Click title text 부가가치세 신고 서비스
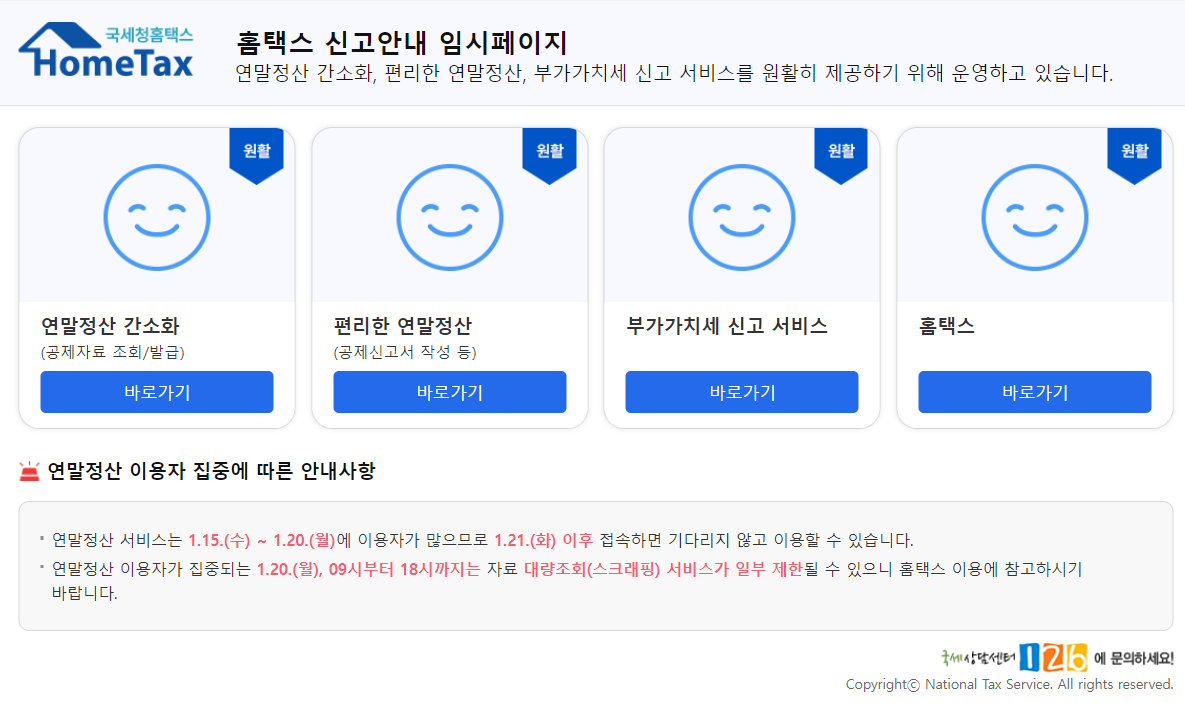Viewport: 1185px width, 703px height. coord(727,326)
